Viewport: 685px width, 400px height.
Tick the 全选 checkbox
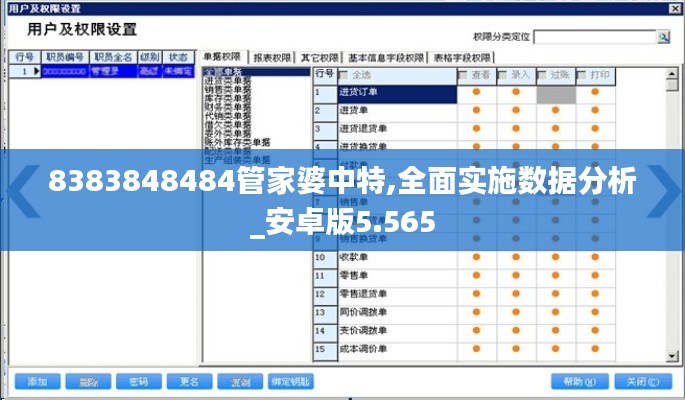point(344,76)
